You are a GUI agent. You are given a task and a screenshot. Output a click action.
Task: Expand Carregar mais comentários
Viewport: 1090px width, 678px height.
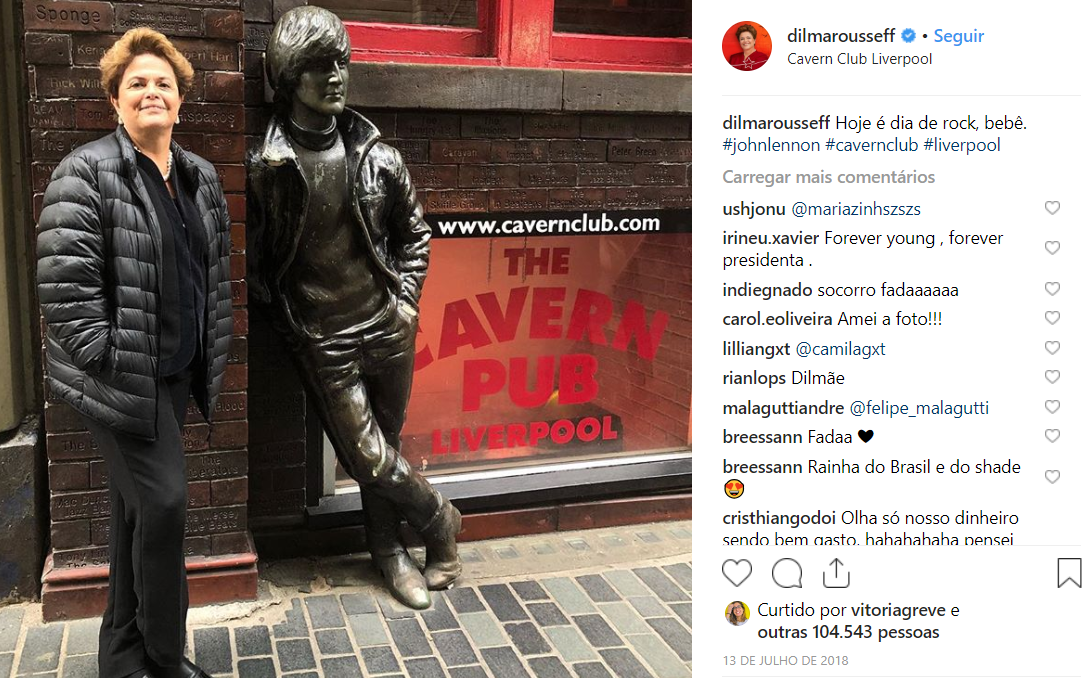(829, 177)
